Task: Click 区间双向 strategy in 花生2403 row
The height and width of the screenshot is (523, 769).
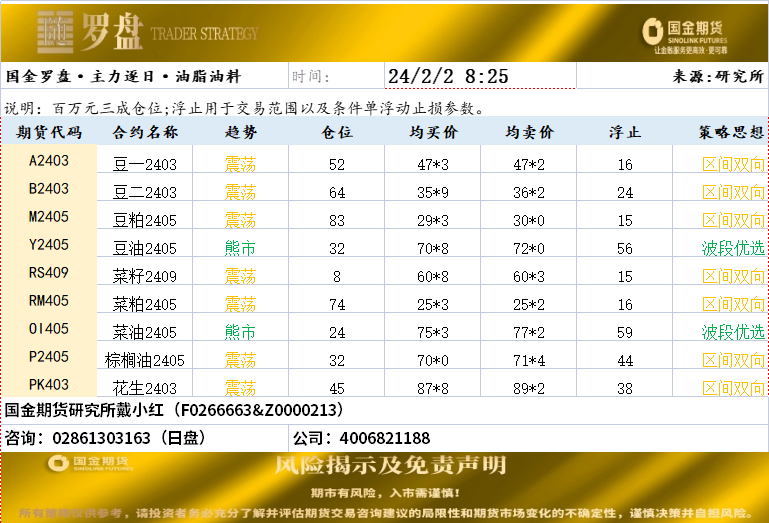Action: pos(733,388)
